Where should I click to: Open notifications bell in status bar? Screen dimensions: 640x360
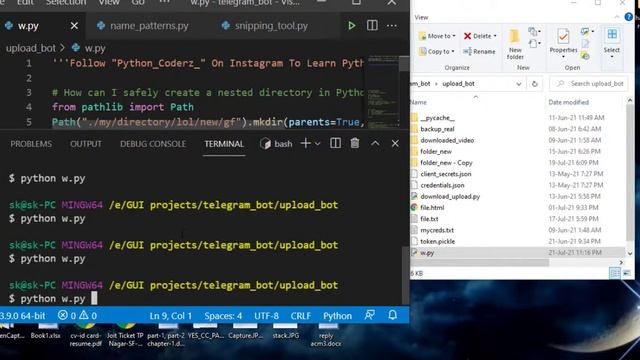(x=392, y=315)
